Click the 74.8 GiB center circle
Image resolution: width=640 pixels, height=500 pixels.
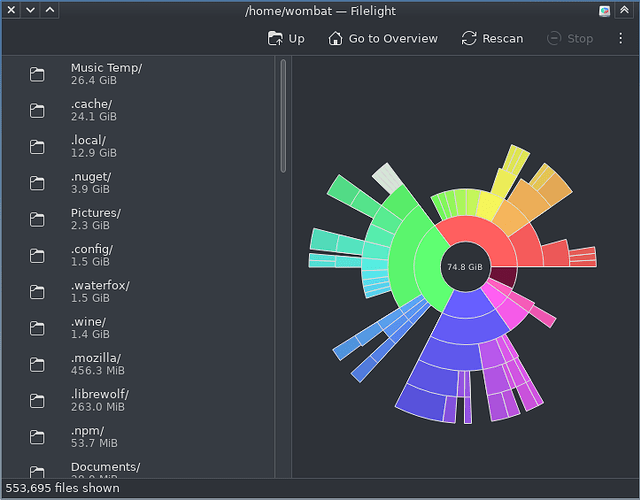click(464, 267)
